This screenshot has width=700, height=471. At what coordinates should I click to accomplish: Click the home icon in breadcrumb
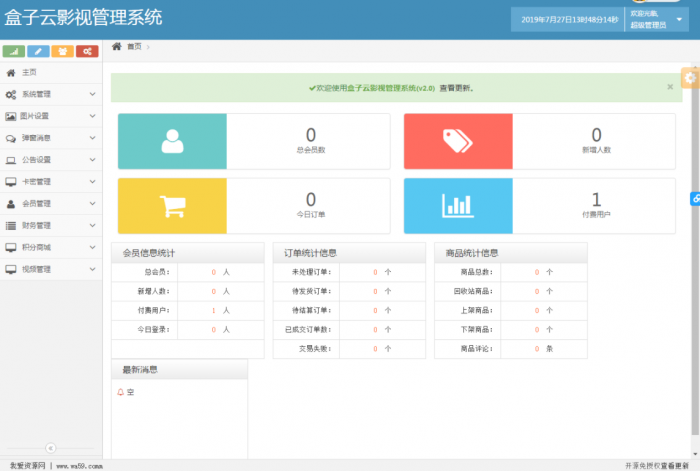coord(117,47)
